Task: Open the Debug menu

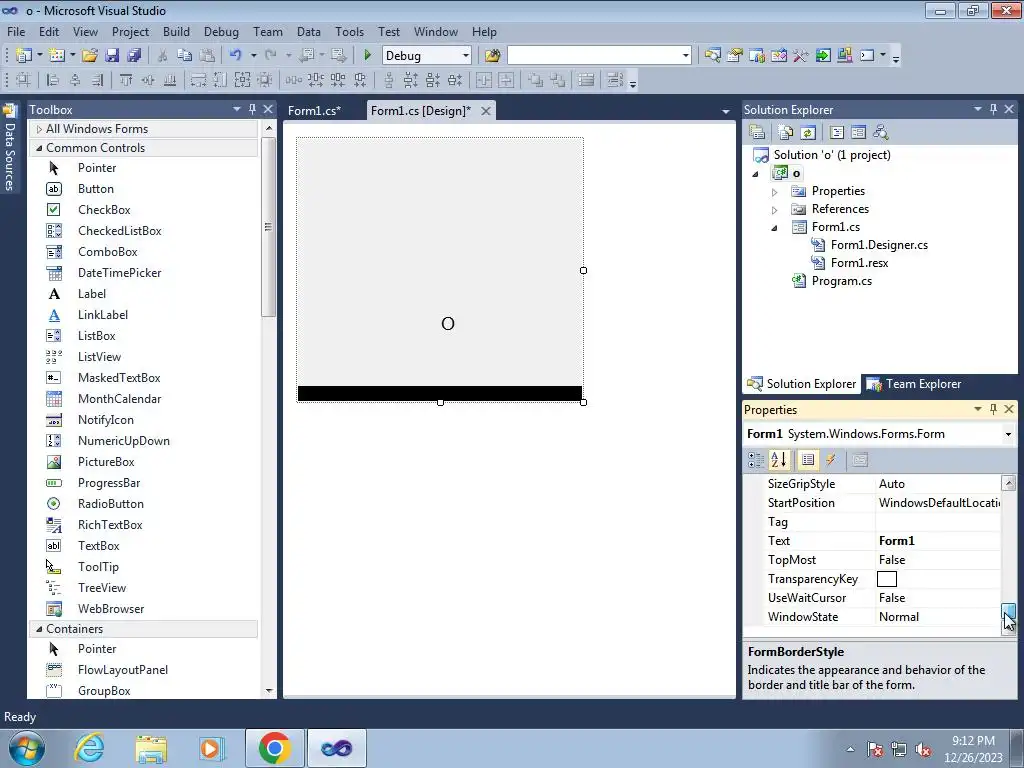Action: (221, 31)
